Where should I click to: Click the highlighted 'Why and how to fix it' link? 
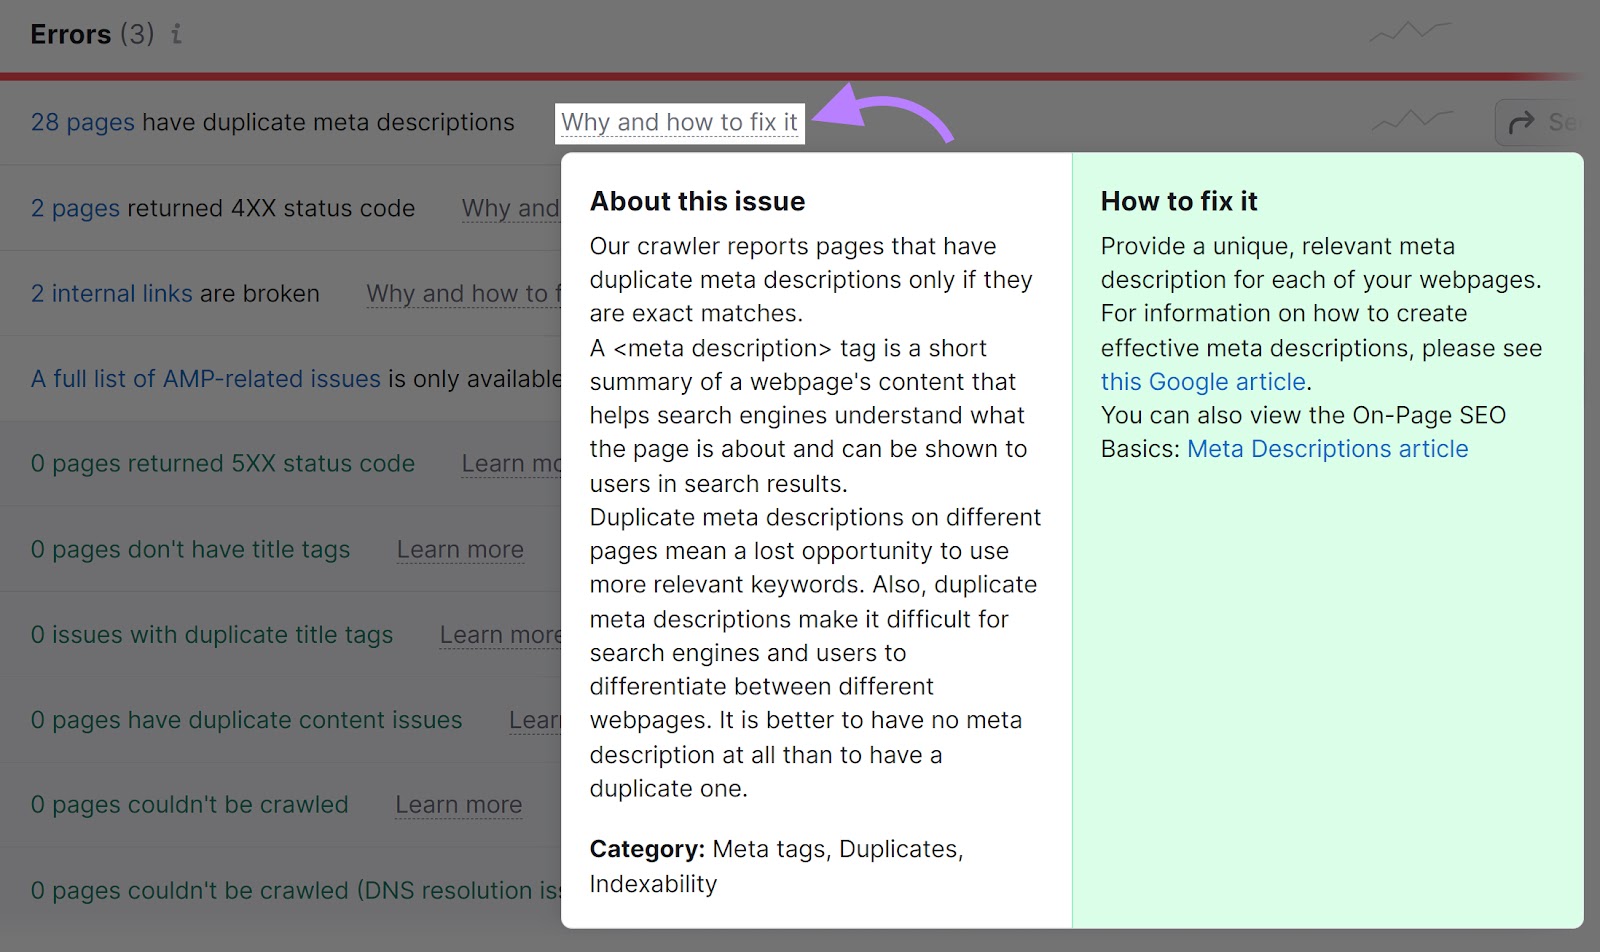tap(679, 122)
